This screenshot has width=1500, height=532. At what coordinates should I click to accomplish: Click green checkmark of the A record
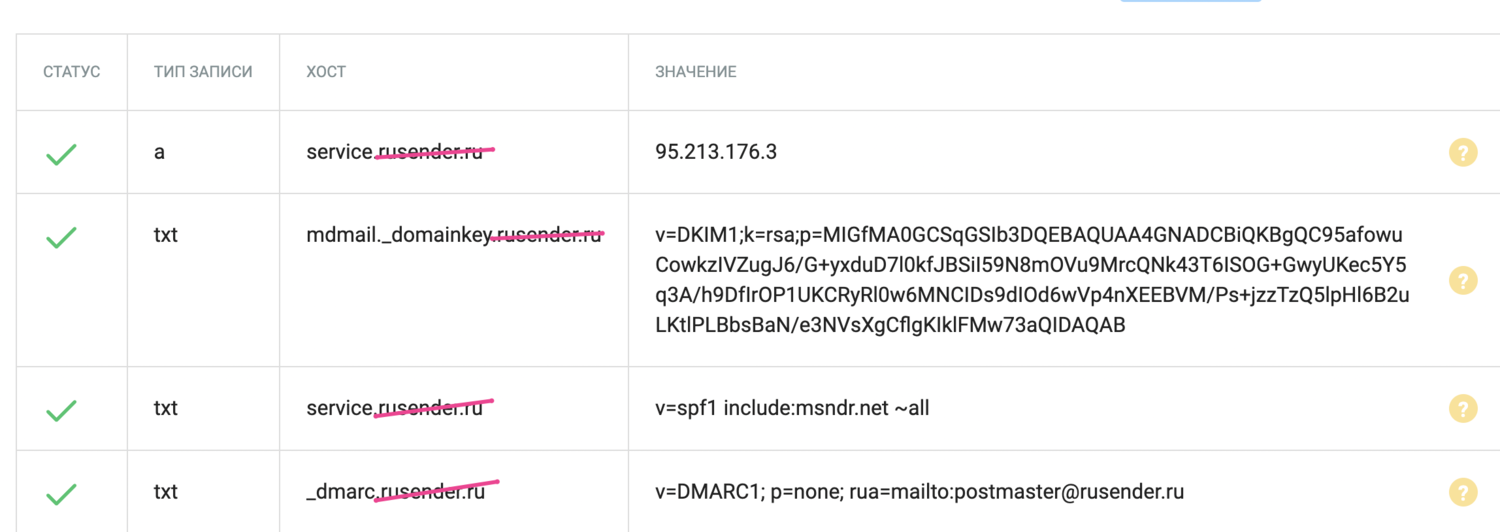point(61,154)
